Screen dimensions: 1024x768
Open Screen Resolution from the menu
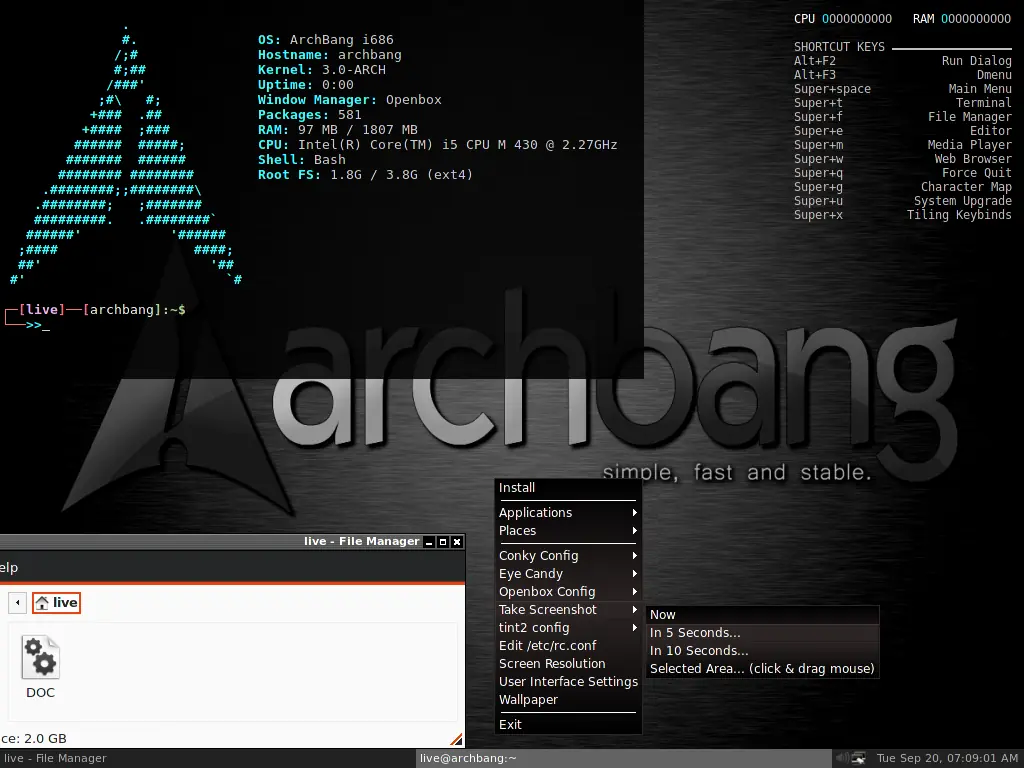click(568, 664)
